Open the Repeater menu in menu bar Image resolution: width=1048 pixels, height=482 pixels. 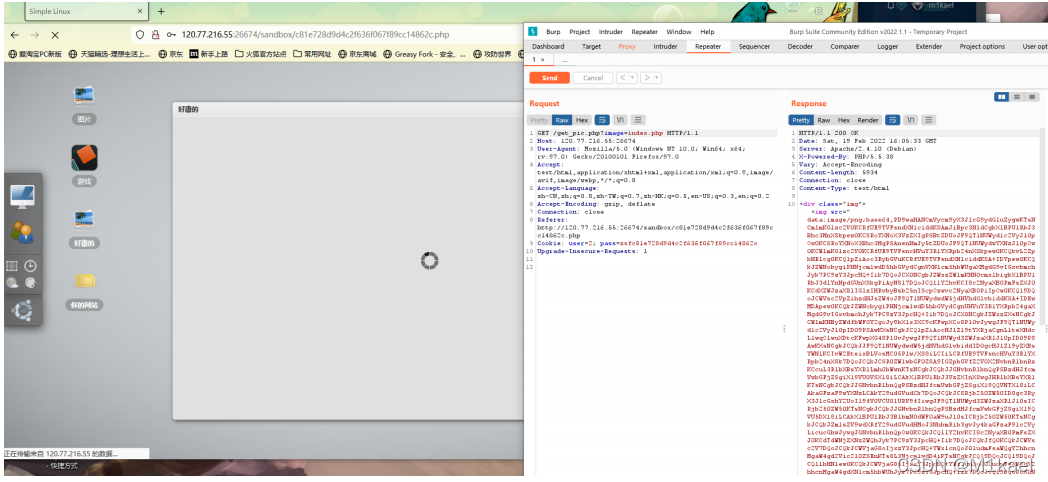click(x=645, y=32)
